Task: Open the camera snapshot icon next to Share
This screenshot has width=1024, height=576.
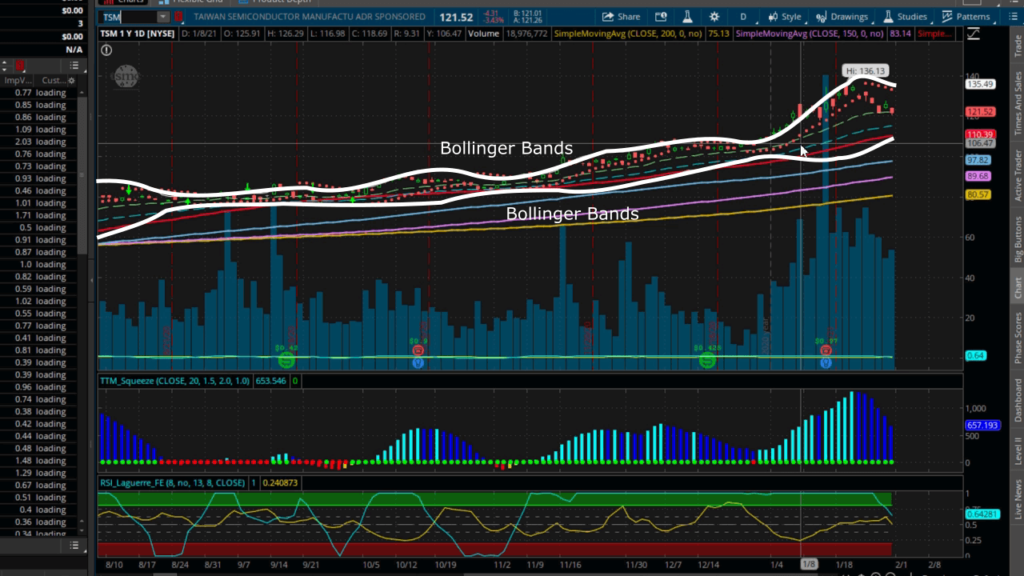Action: (x=661, y=17)
